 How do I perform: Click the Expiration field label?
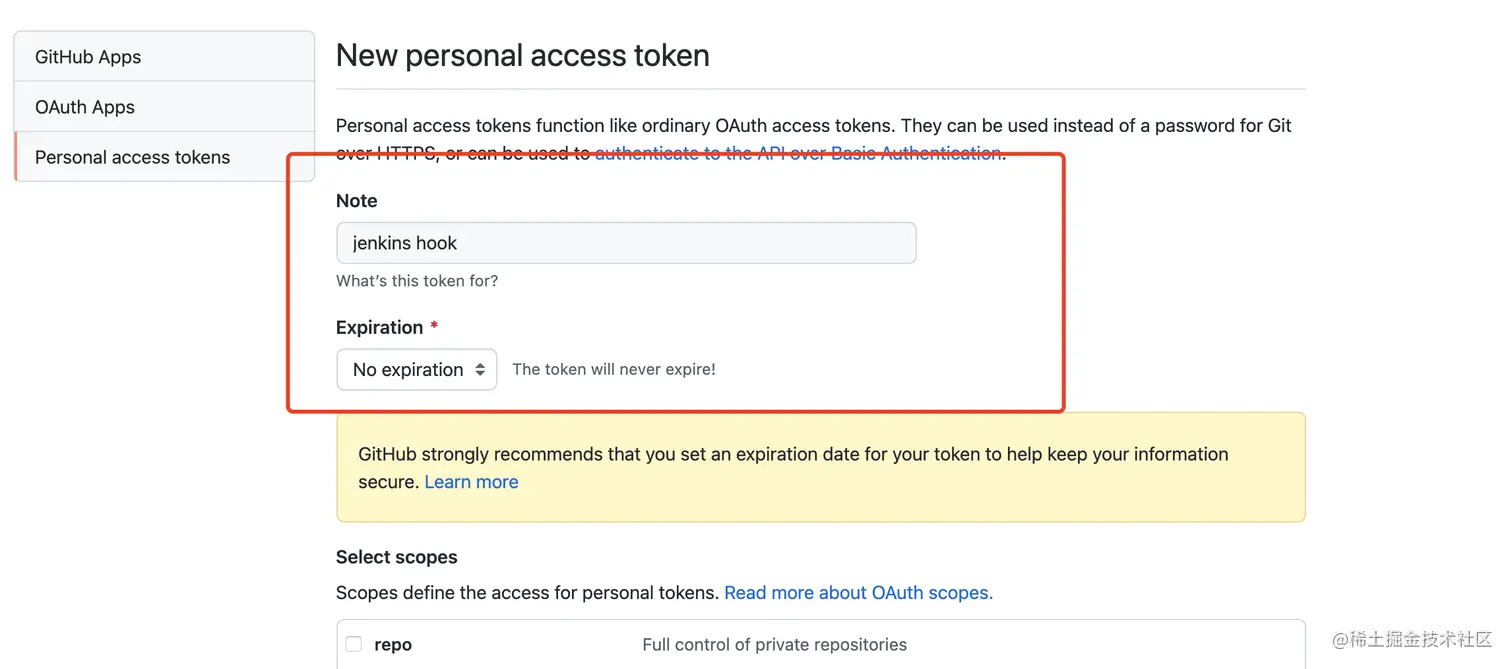tap(379, 327)
